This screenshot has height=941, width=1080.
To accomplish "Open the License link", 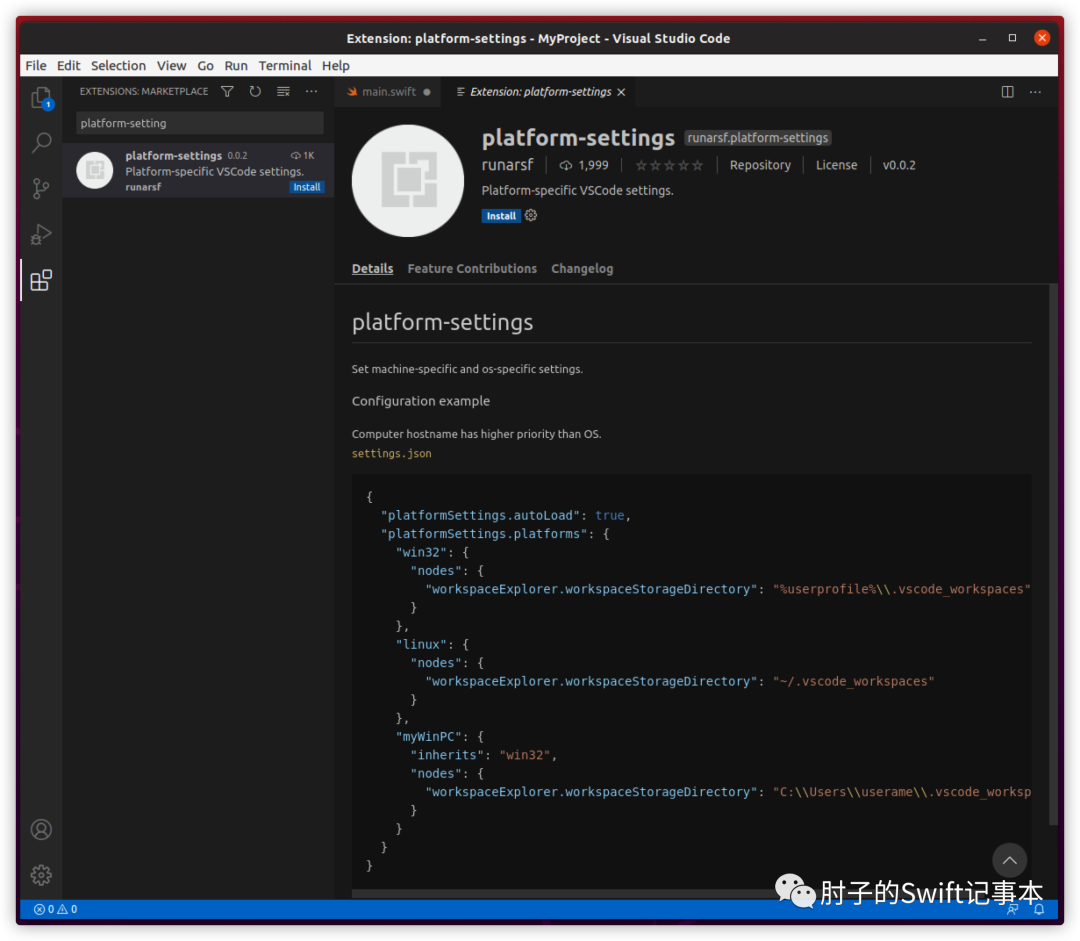I will tap(836, 165).
